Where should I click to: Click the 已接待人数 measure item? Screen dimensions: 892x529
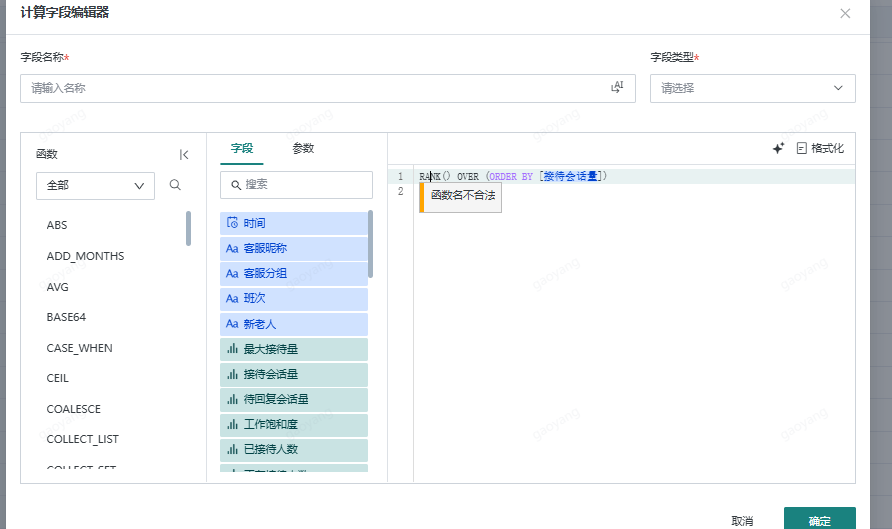[x=294, y=449]
